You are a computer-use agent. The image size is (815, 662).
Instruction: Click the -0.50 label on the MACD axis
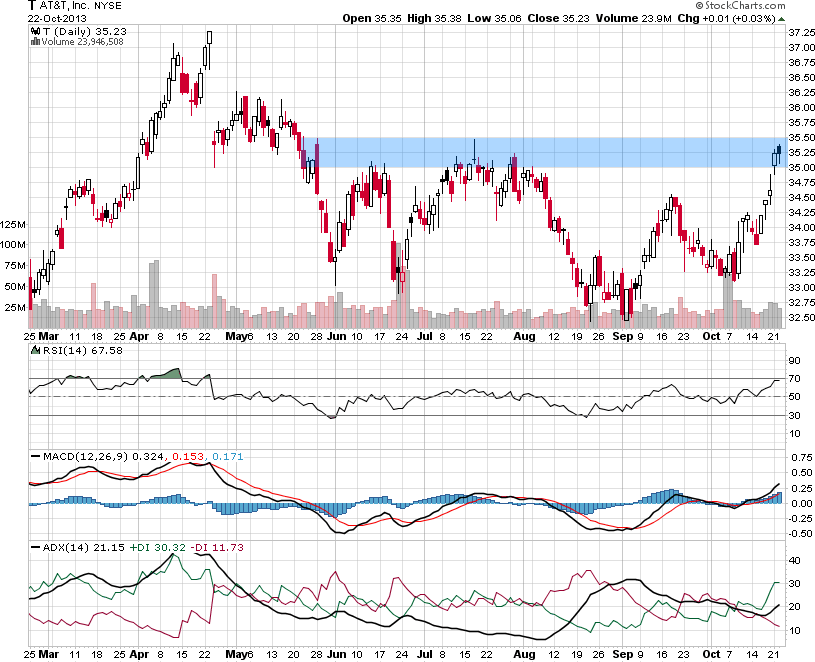(x=799, y=534)
